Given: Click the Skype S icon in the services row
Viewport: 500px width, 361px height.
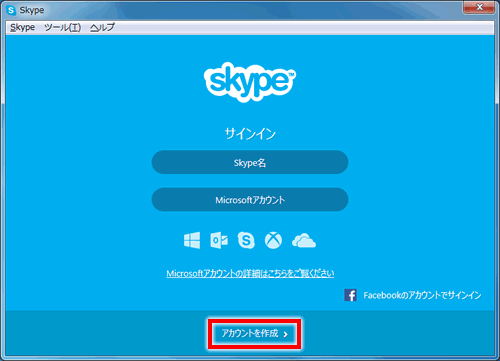Looking at the screenshot, I should (x=246, y=240).
